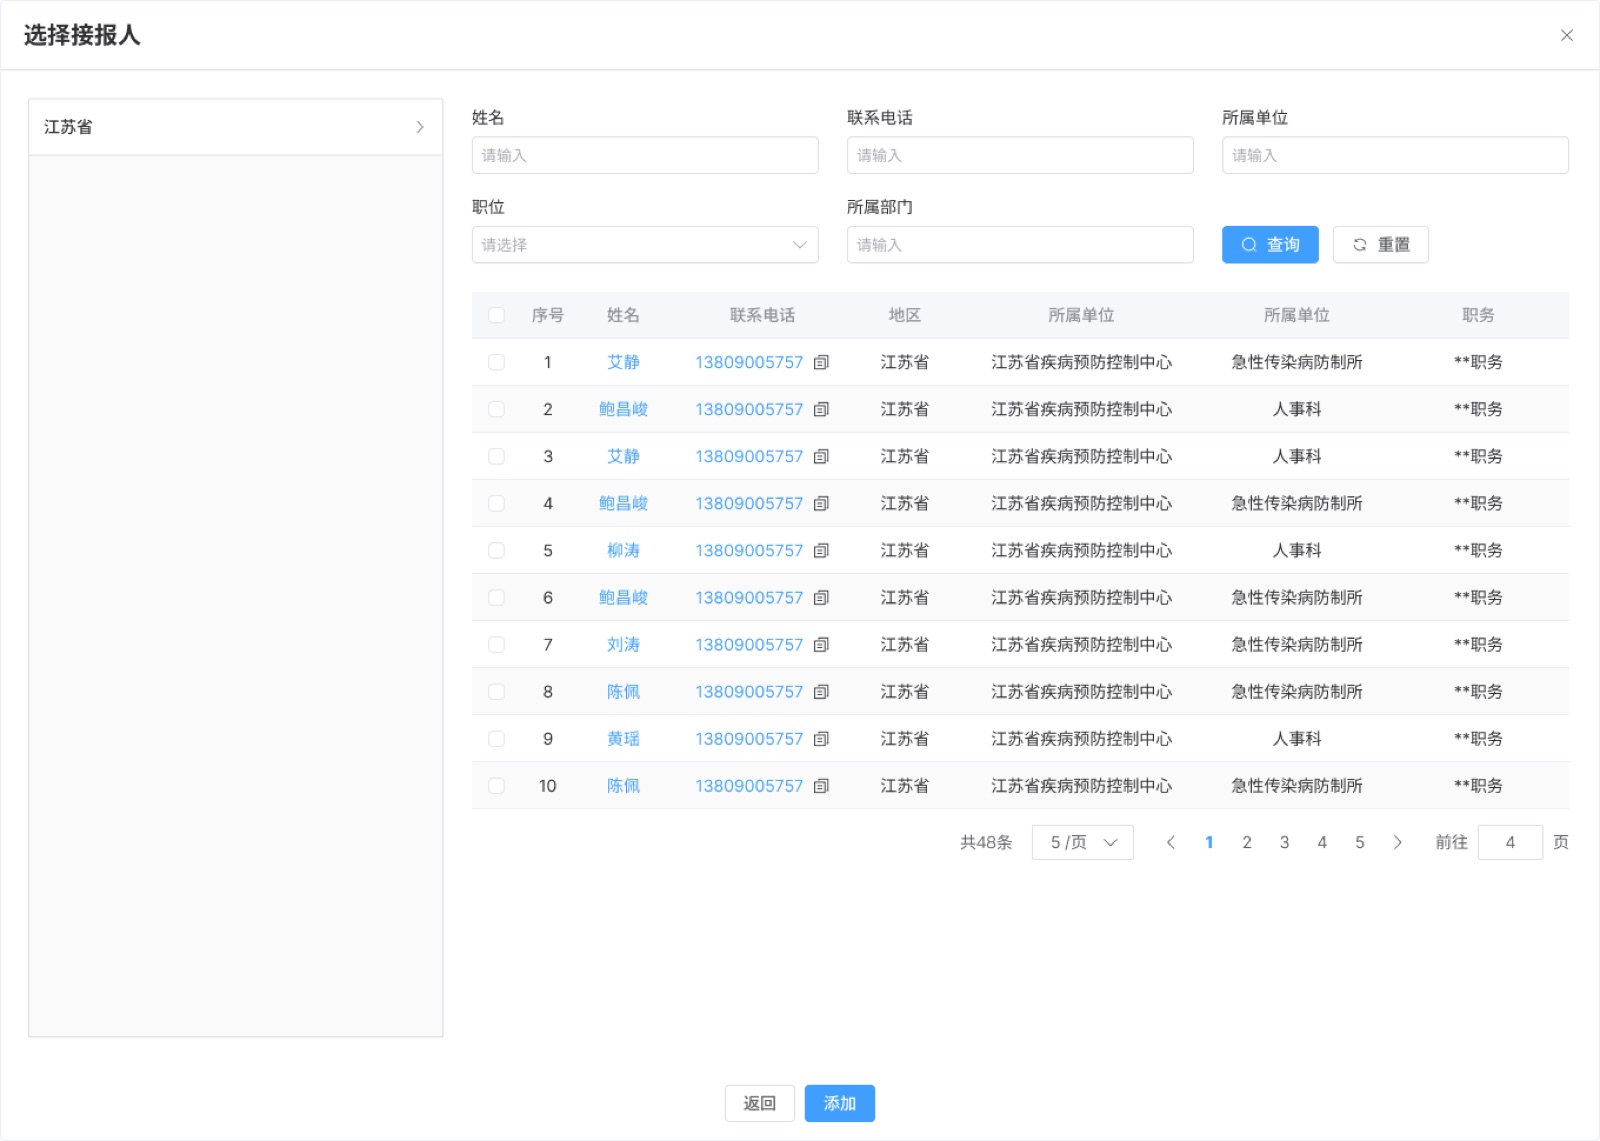The width and height of the screenshot is (1600, 1141).
Task: Copy phone number in row 5
Action: (821, 550)
